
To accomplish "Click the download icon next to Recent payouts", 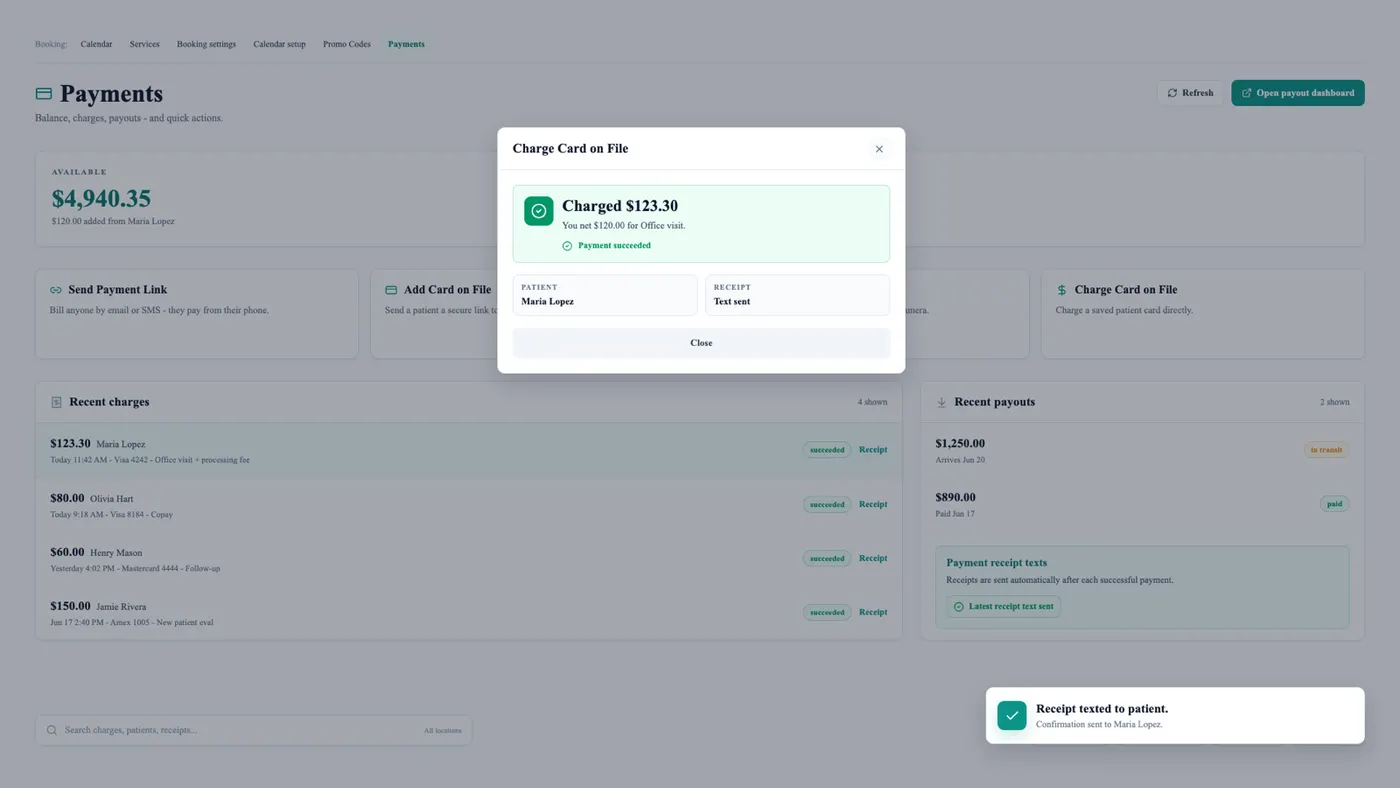I will coord(941,402).
